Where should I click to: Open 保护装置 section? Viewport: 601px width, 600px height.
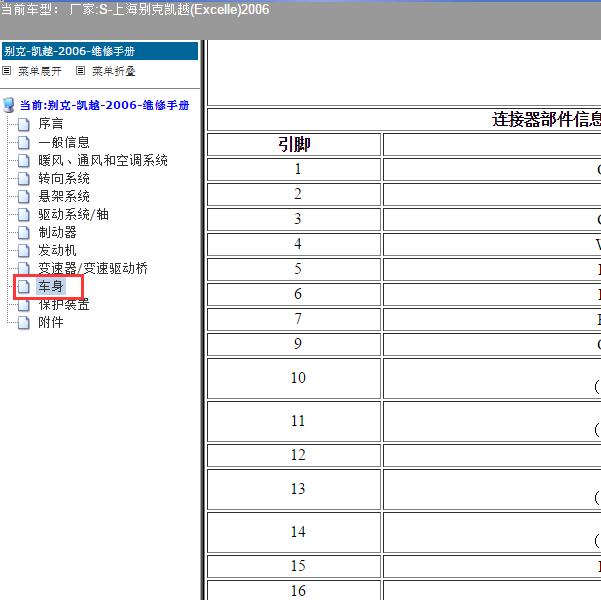coord(64,304)
